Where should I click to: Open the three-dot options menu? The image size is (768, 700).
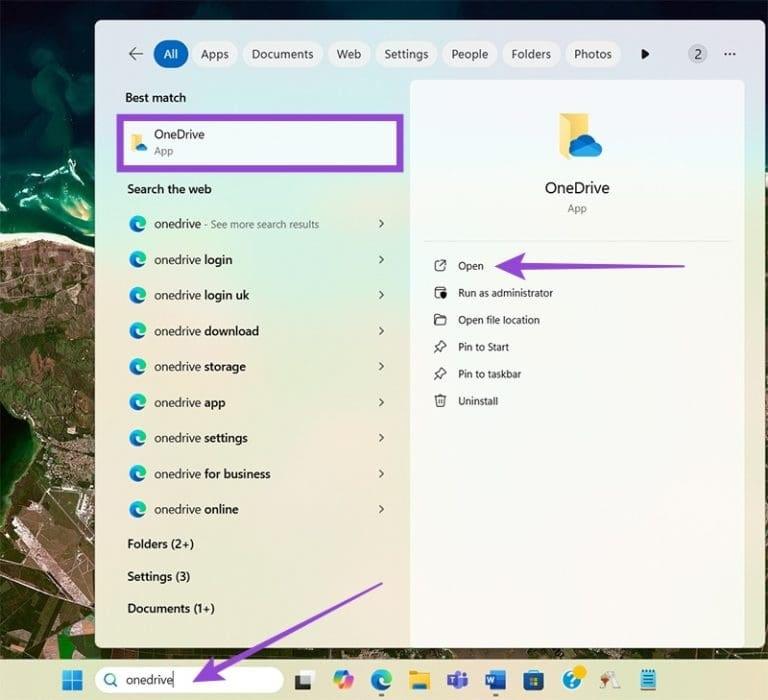(x=730, y=54)
